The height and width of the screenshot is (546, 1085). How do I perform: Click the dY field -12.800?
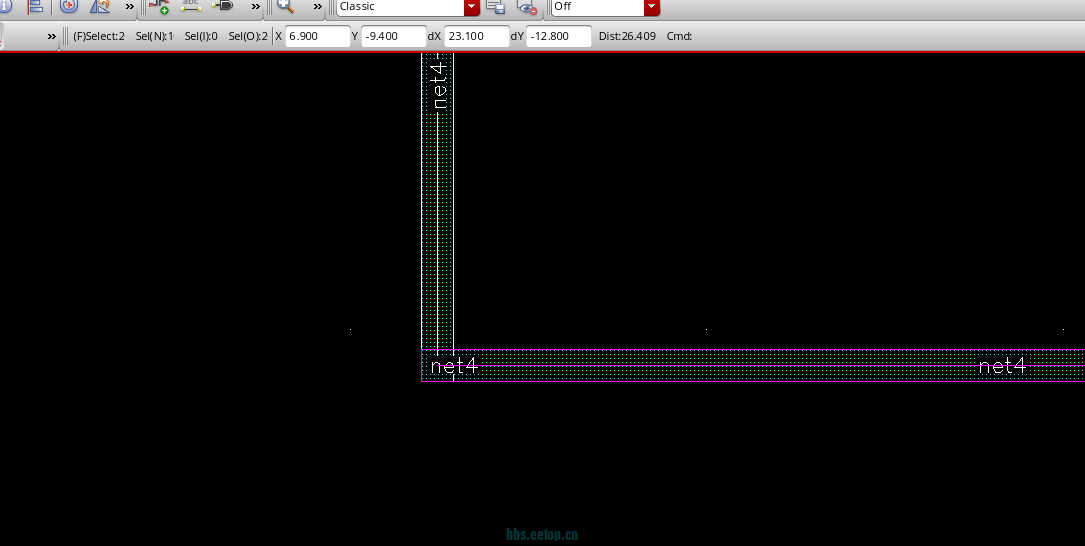(559, 36)
